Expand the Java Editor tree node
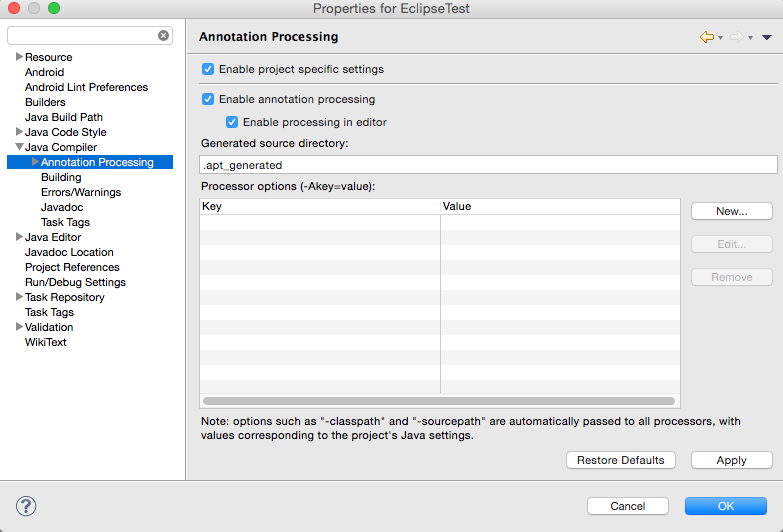The width and height of the screenshot is (783, 532). pos(19,237)
